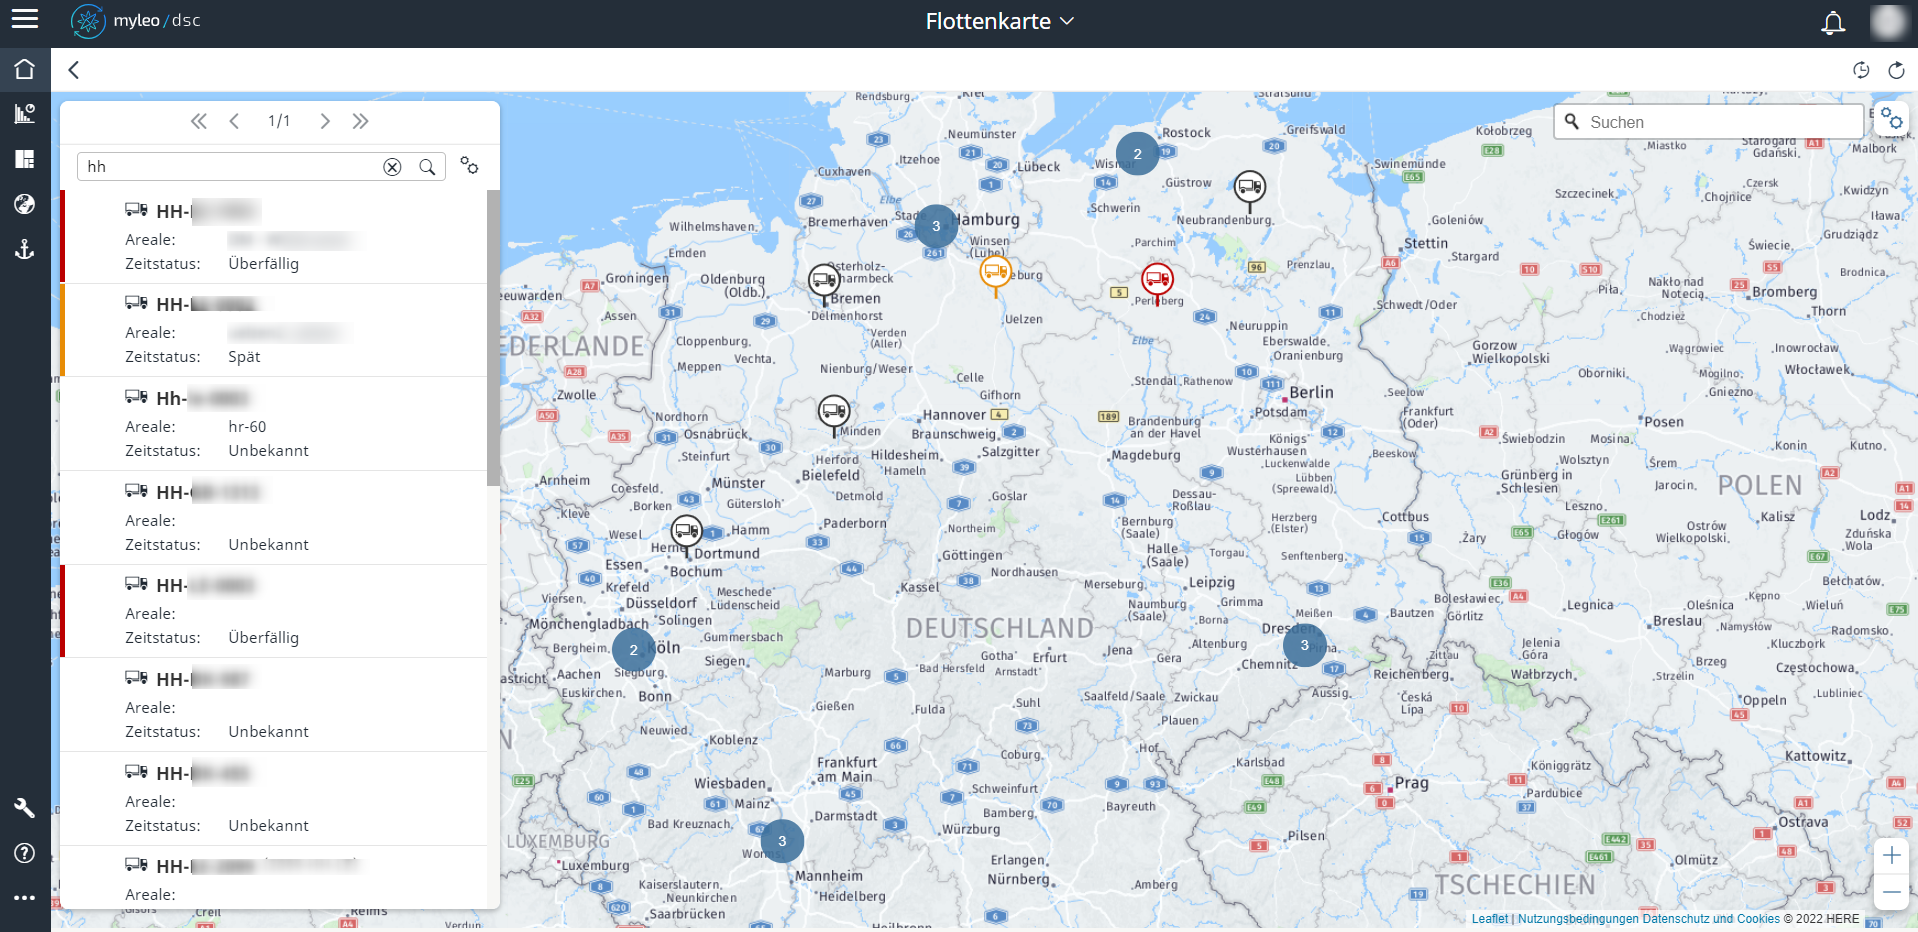Image resolution: width=1918 pixels, height=932 pixels.
Task: Go to next page of vehicle list
Action: 325,121
